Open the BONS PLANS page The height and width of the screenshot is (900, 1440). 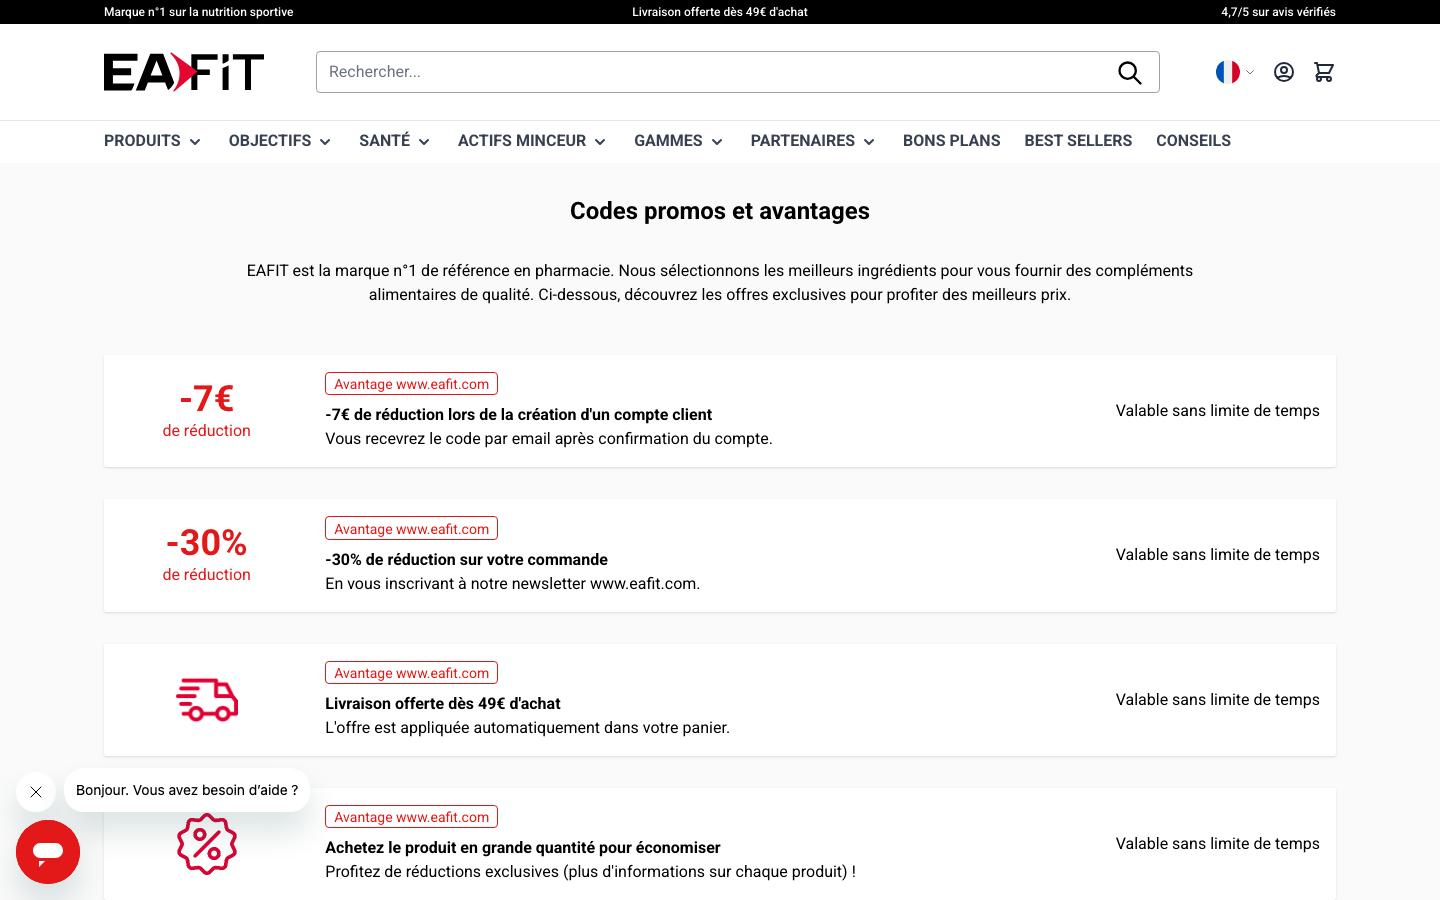click(x=951, y=141)
